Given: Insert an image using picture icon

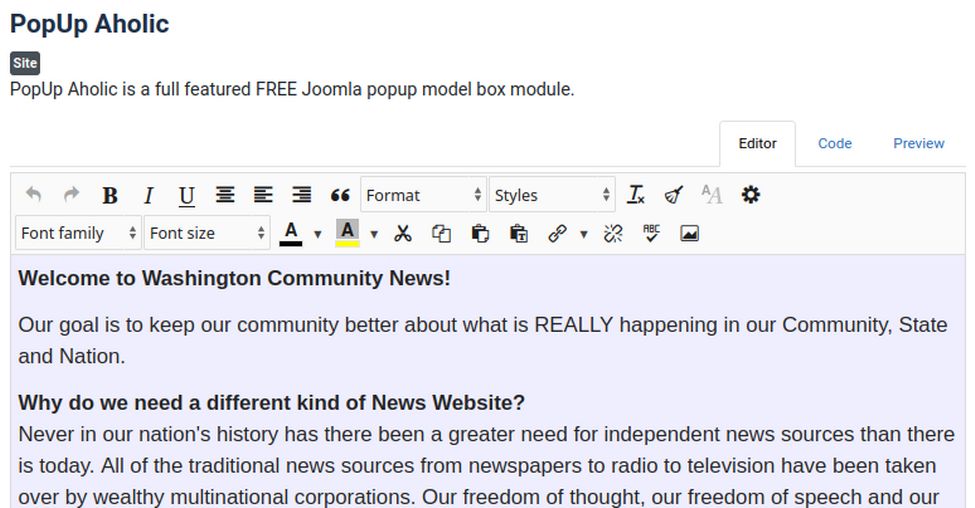Looking at the screenshot, I should tap(689, 233).
